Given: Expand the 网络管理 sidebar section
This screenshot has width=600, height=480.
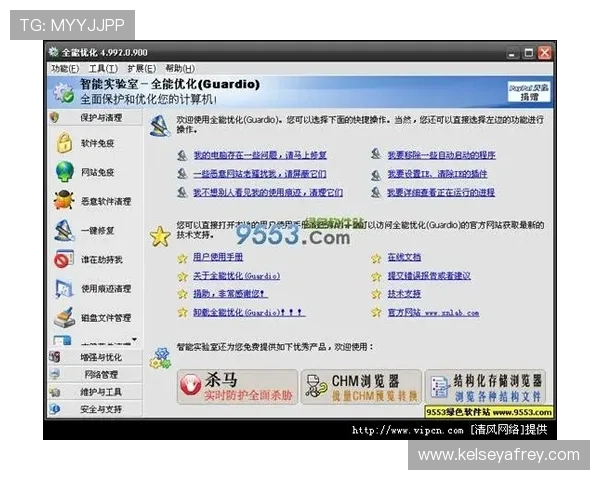Looking at the screenshot, I should click(x=95, y=374).
